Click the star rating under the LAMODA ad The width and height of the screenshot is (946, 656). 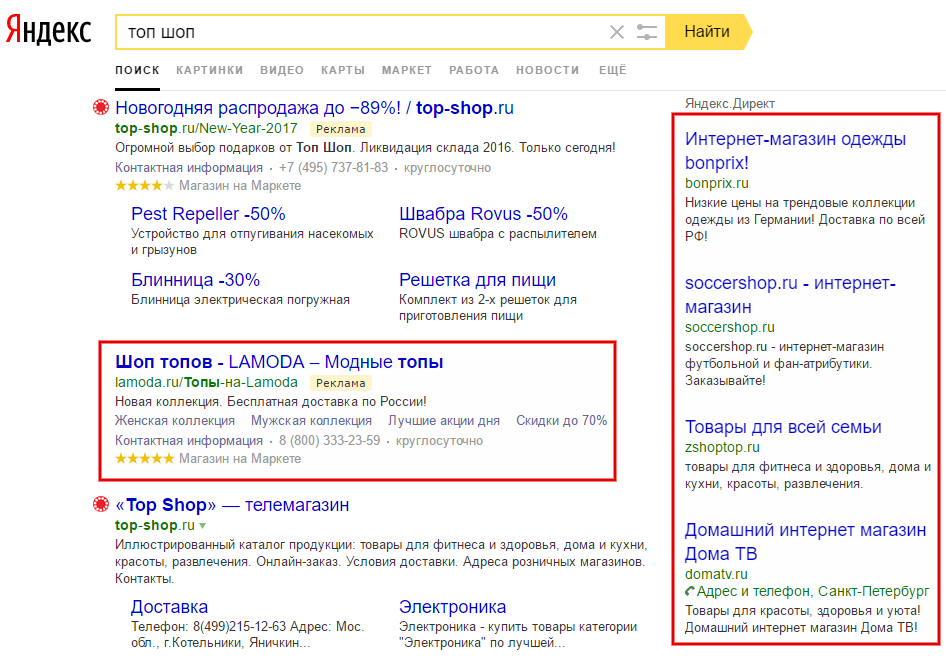click(145, 459)
